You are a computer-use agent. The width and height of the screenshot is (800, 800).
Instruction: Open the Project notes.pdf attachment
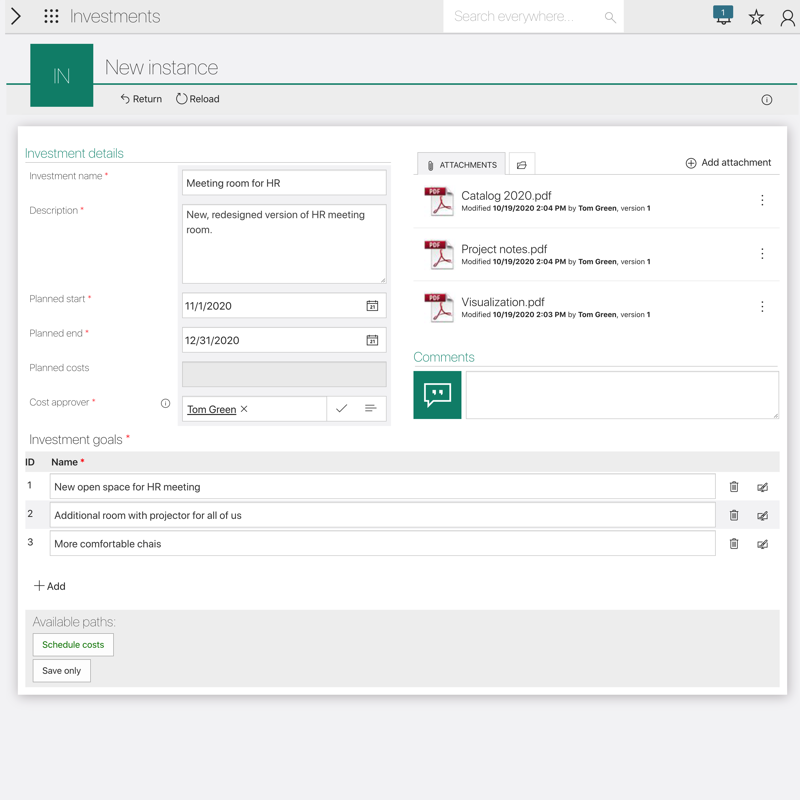[x=504, y=249]
